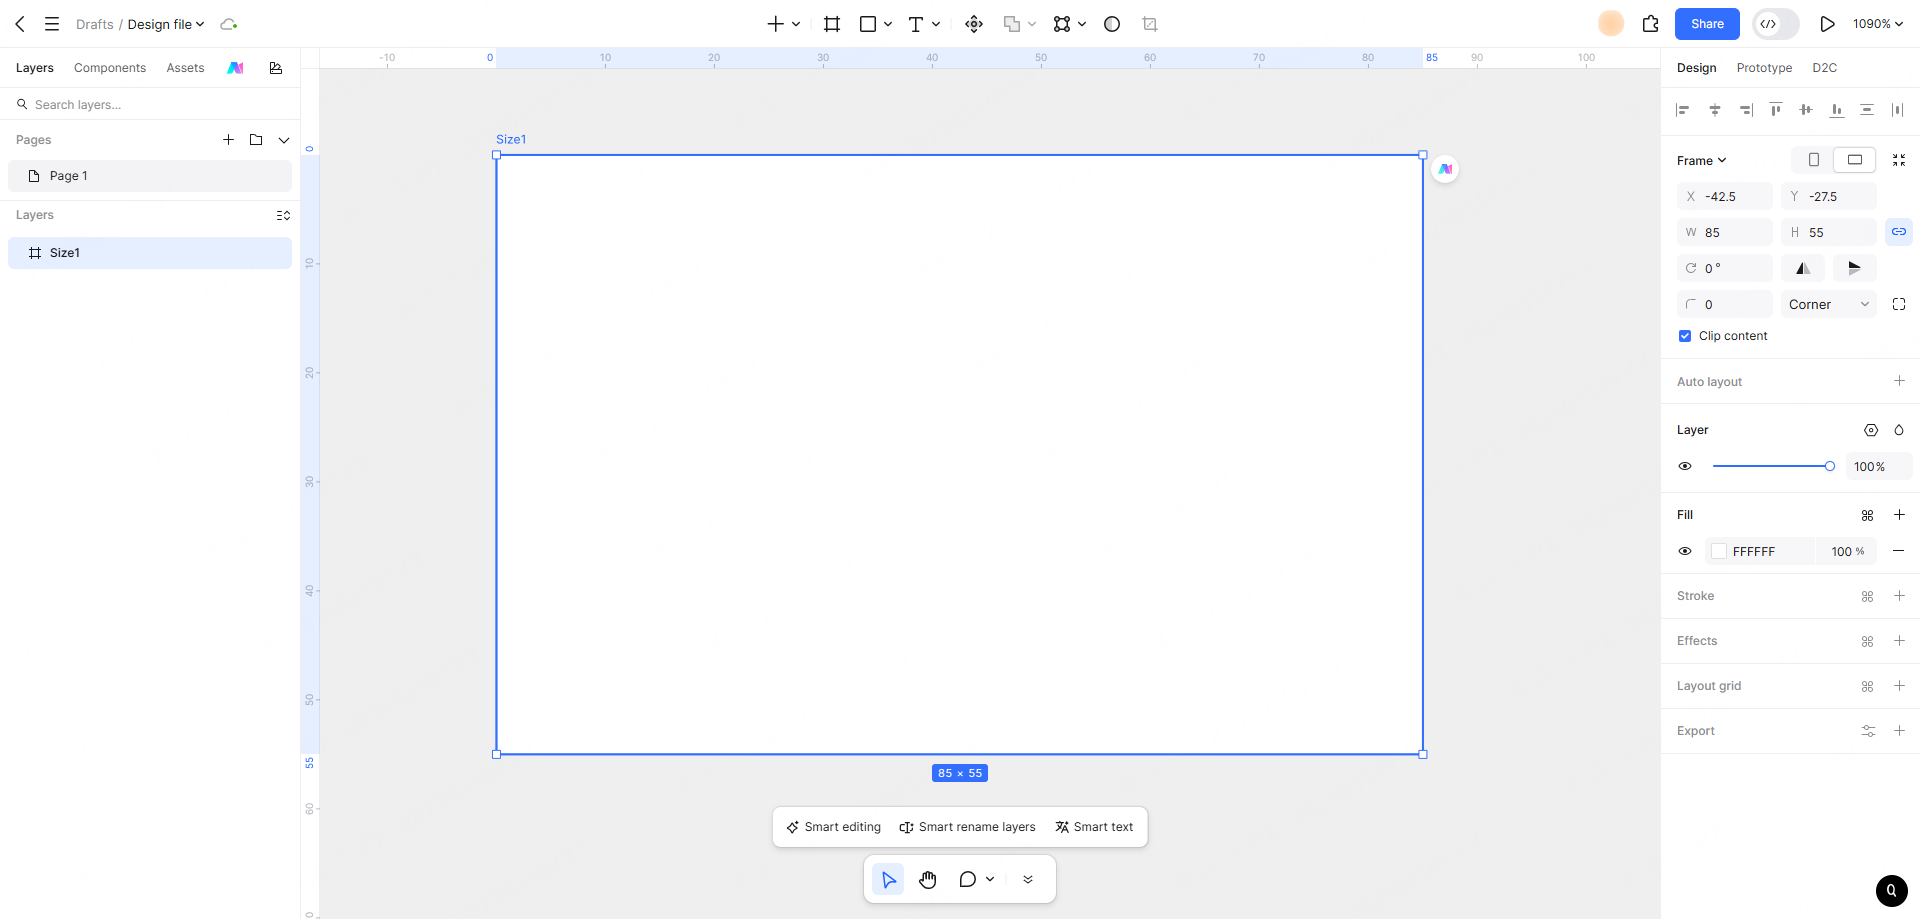This screenshot has width=1920, height=919.
Task: Toggle the fill visibility eye icon
Action: tap(1685, 552)
